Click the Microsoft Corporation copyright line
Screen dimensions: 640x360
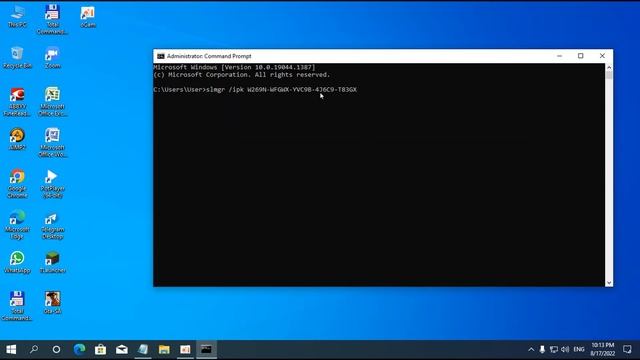pyautogui.click(x=242, y=75)
